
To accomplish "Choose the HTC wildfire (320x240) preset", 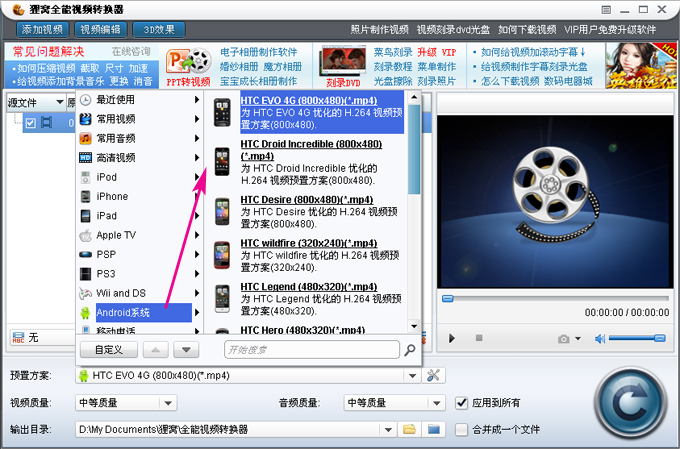I will [x=320, y=255].
